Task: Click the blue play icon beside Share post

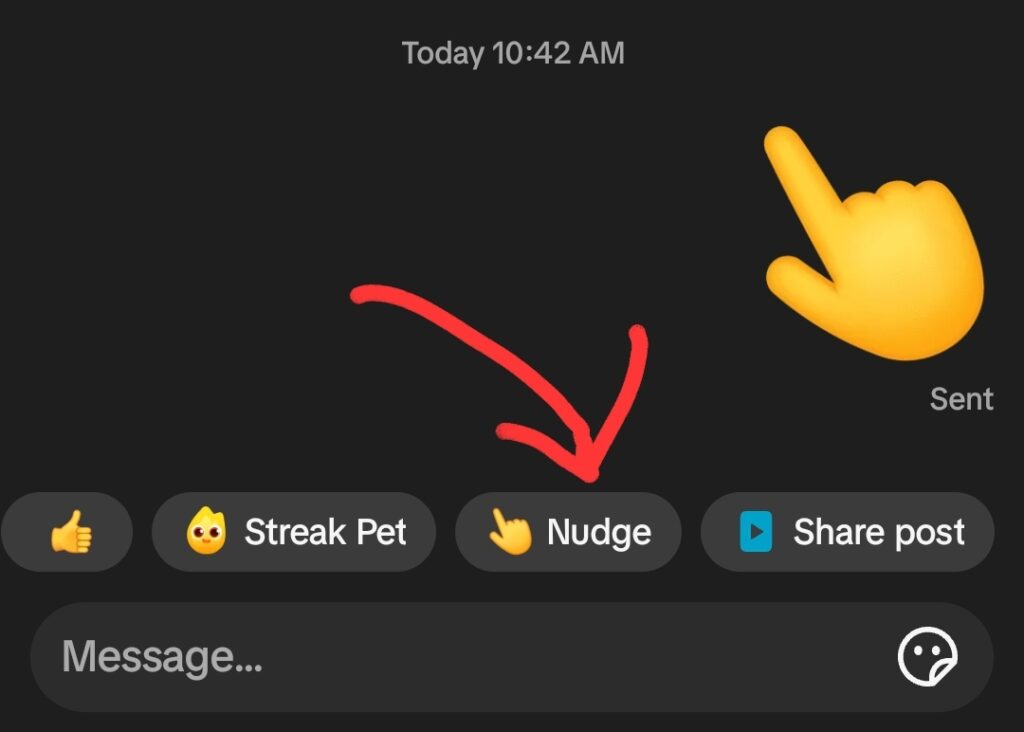Action: coord(756,532)
